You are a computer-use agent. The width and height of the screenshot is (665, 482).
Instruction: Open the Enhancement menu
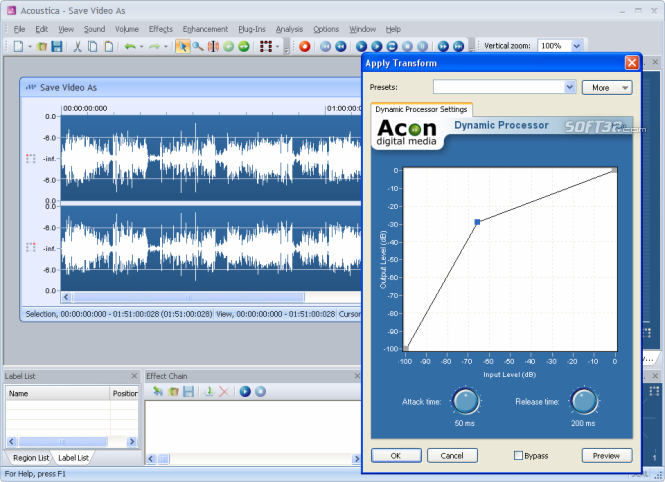[x=205, y=29]
